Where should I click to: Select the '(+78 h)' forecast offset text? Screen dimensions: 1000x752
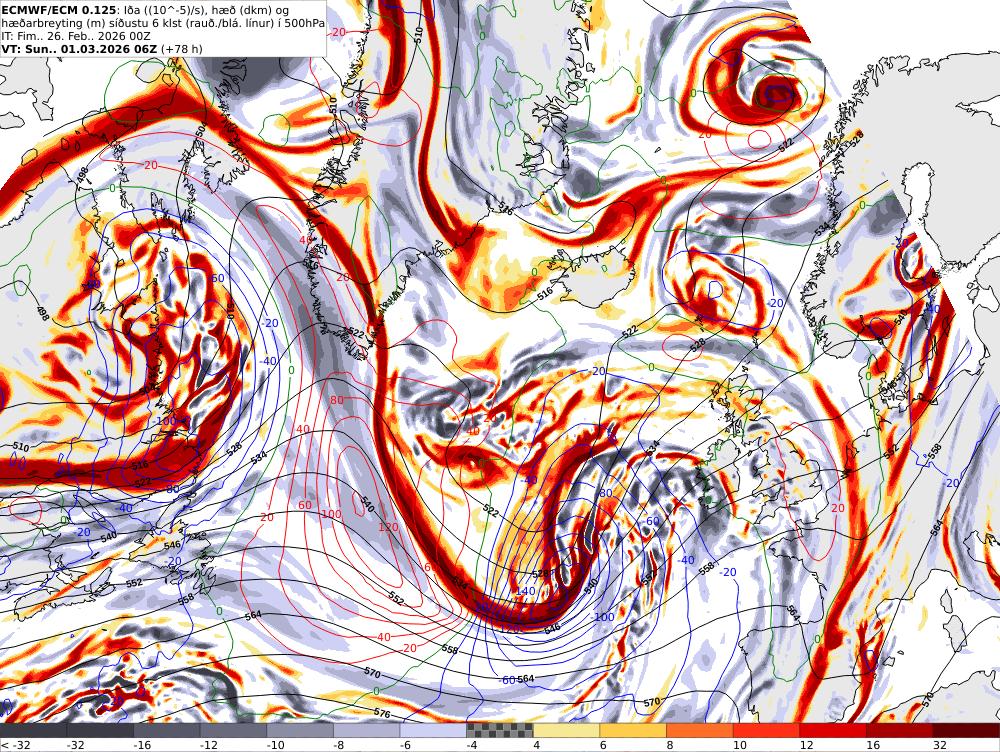[x=182, y=48]
